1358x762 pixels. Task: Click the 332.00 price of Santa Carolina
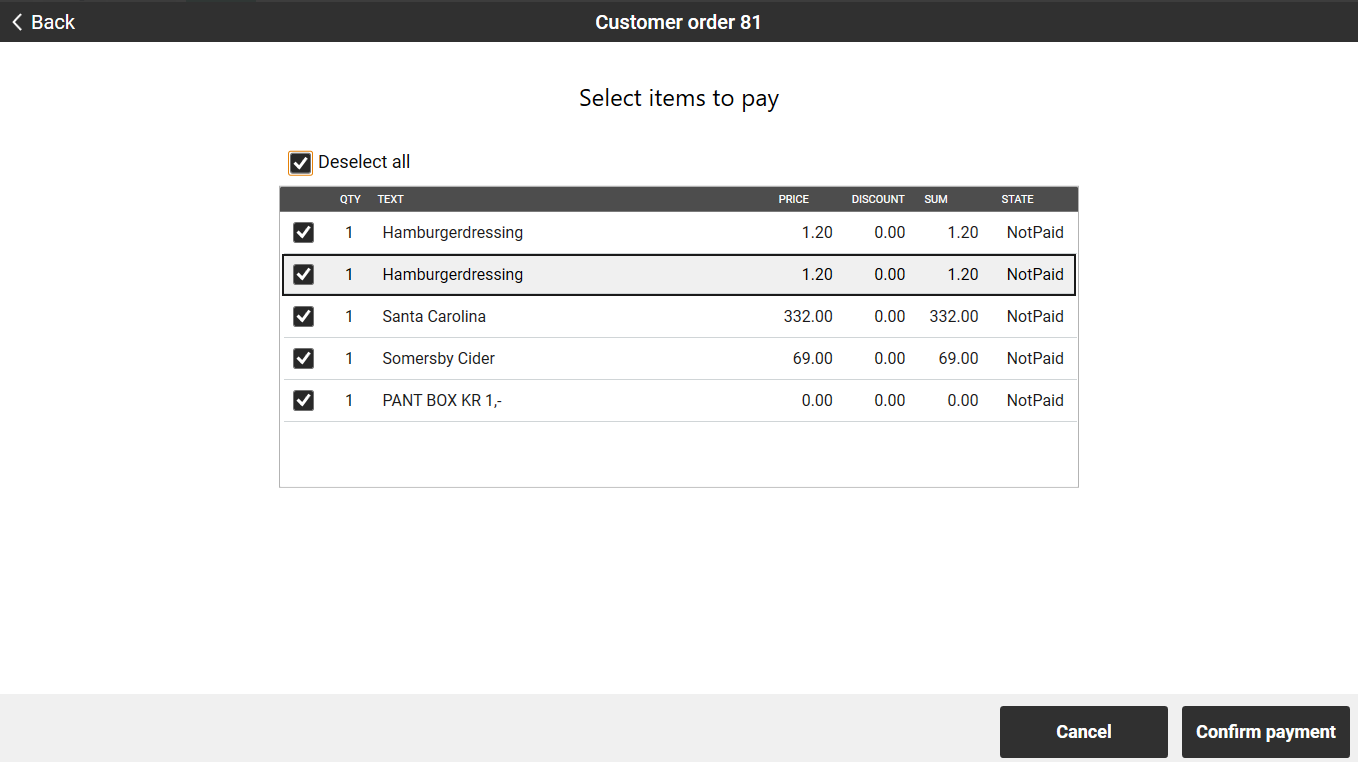(808, 317)
